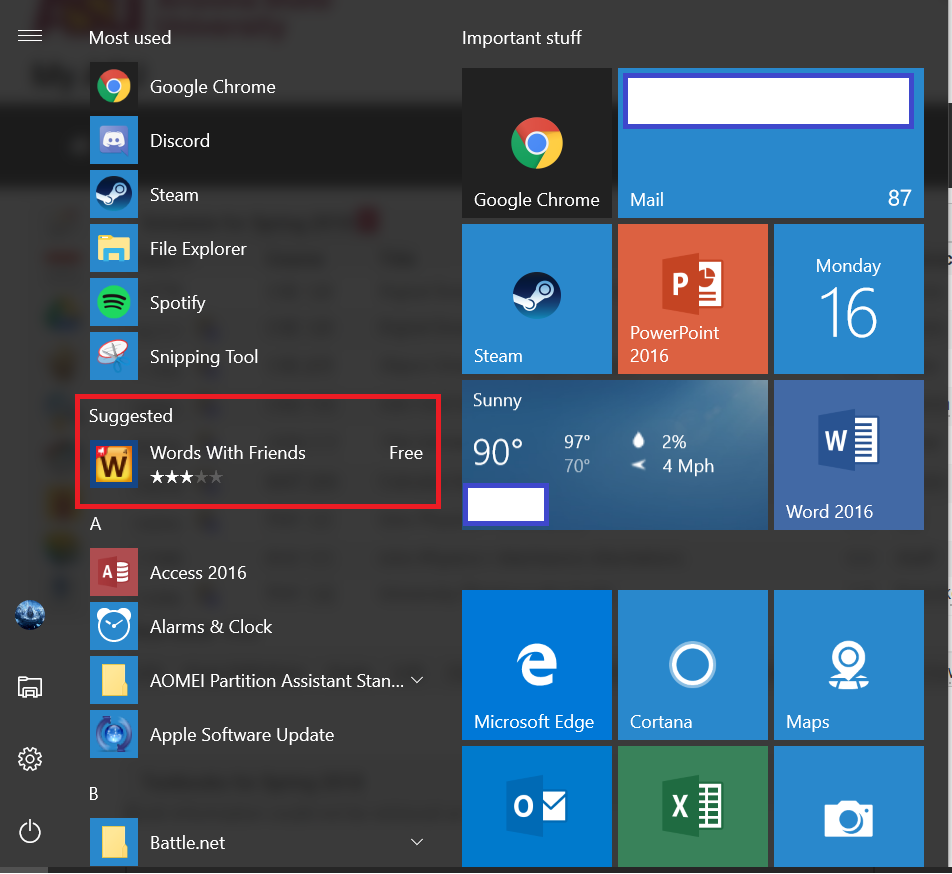Screen dimensions: 952x874
Task: Open the PowerPoint 2016 tile
Action: 692,298
